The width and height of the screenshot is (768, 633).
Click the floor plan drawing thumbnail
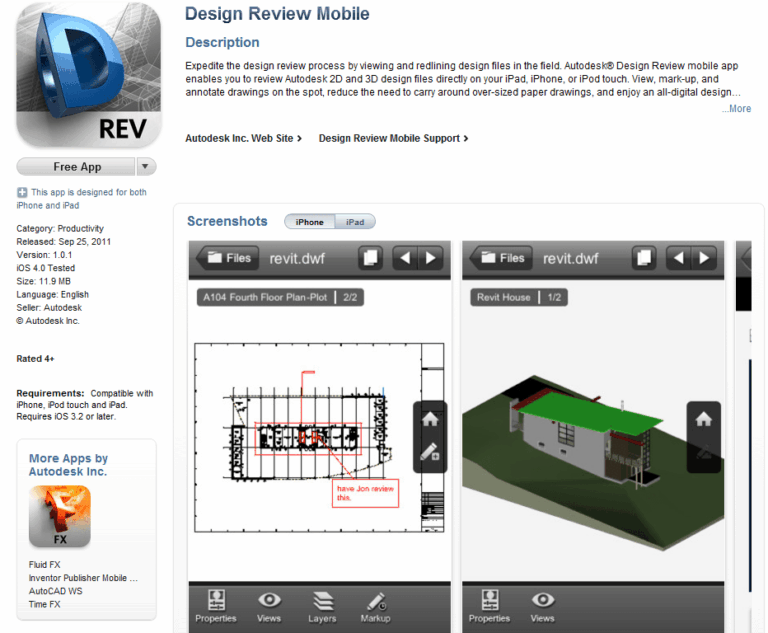tap(319, 438)
